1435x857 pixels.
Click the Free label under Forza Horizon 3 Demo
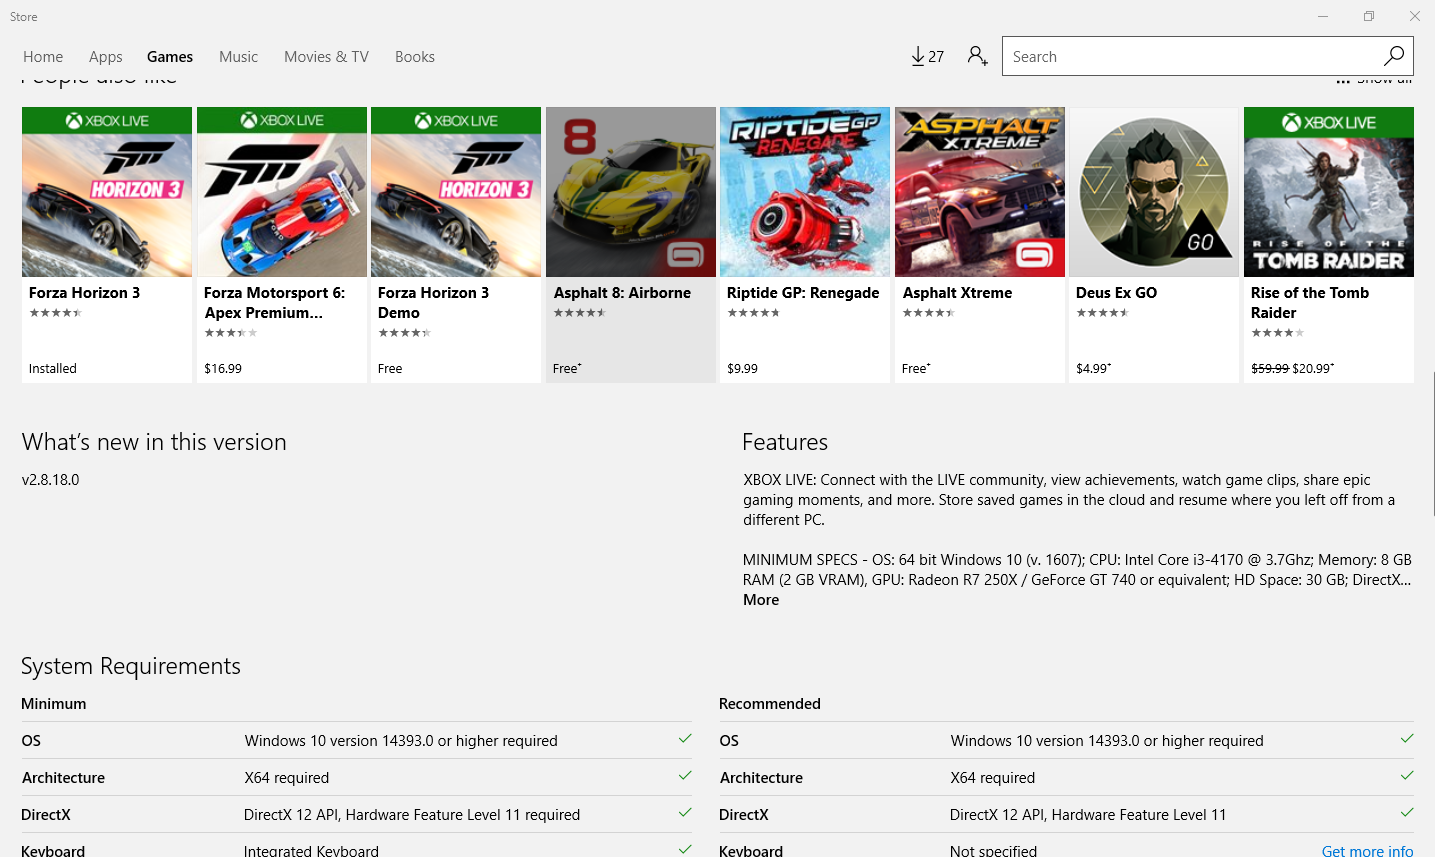390,369
